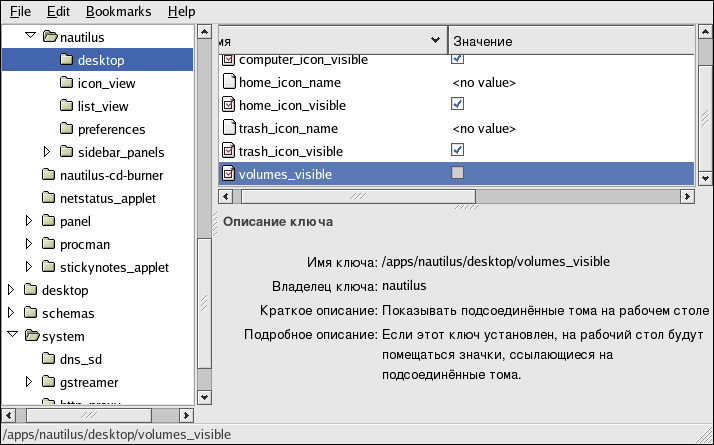This screenshot has height=445, width=714.
Task: Click the nautilus-cd-burner folder icon
Action: pos(49,175)
